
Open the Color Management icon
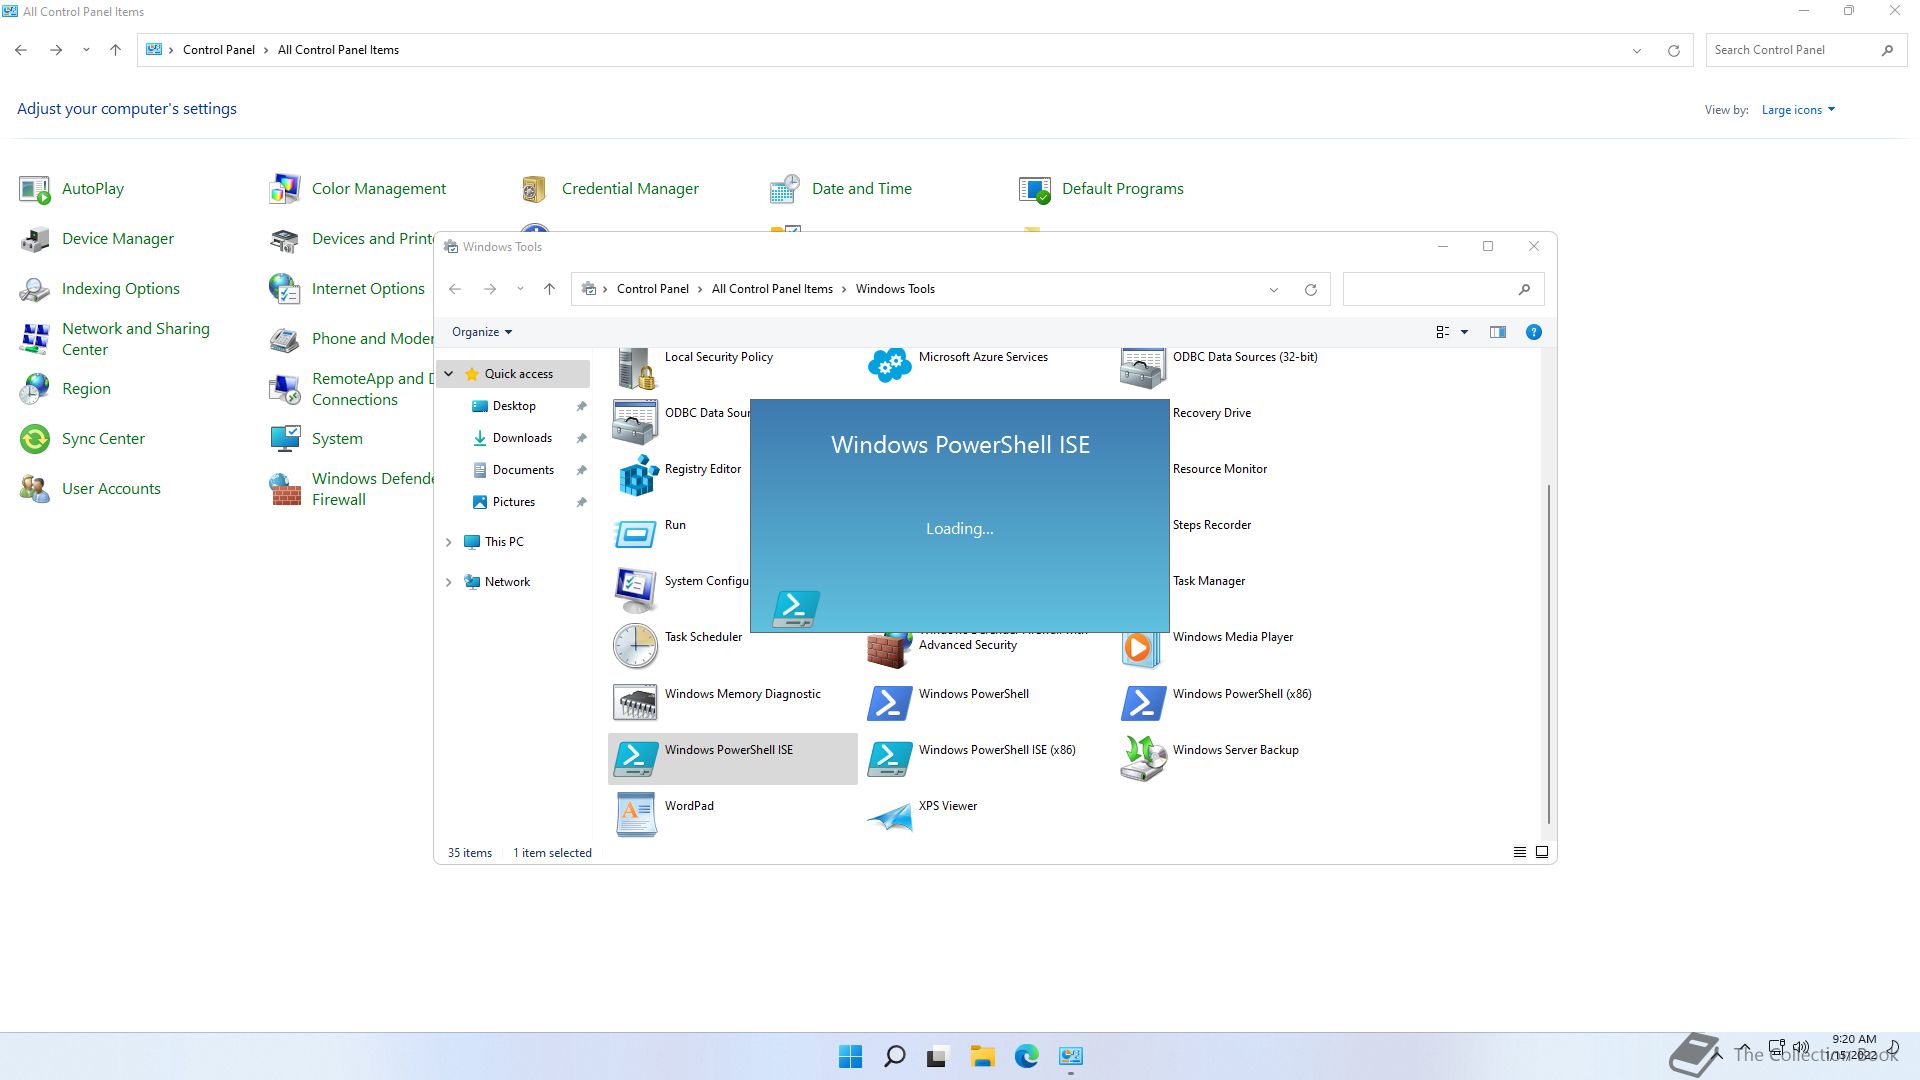coord(284,189)
